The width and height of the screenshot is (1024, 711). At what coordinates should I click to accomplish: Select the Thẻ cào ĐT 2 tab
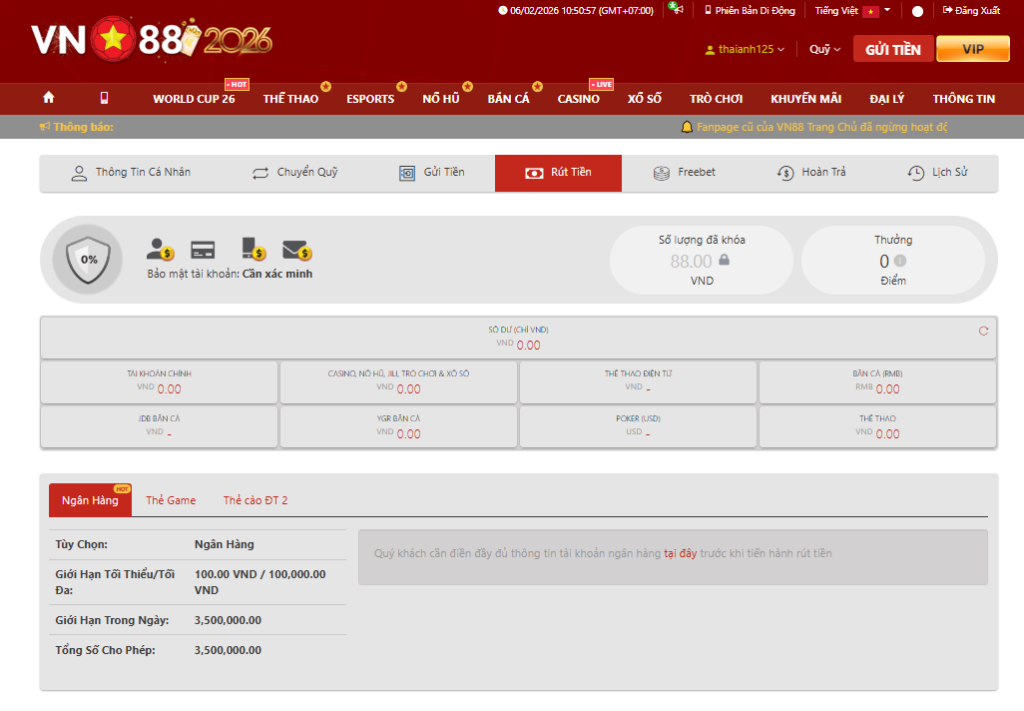point(255,500)
